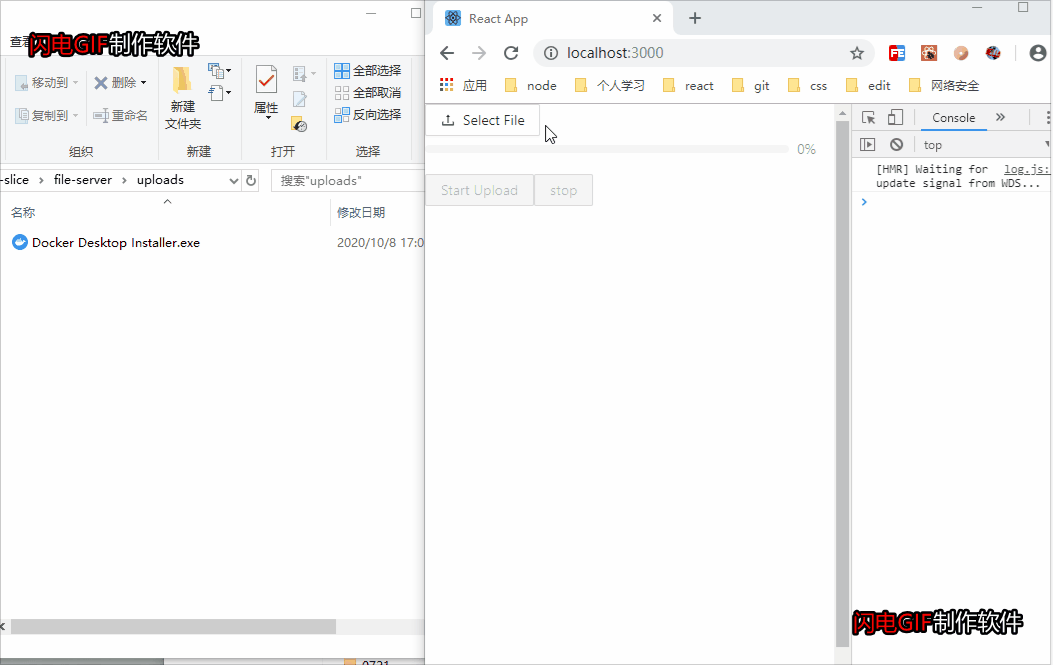Open the easy access dropdown in Explorer
This screenshot has height=665, width=1053.
click(220, 93)
